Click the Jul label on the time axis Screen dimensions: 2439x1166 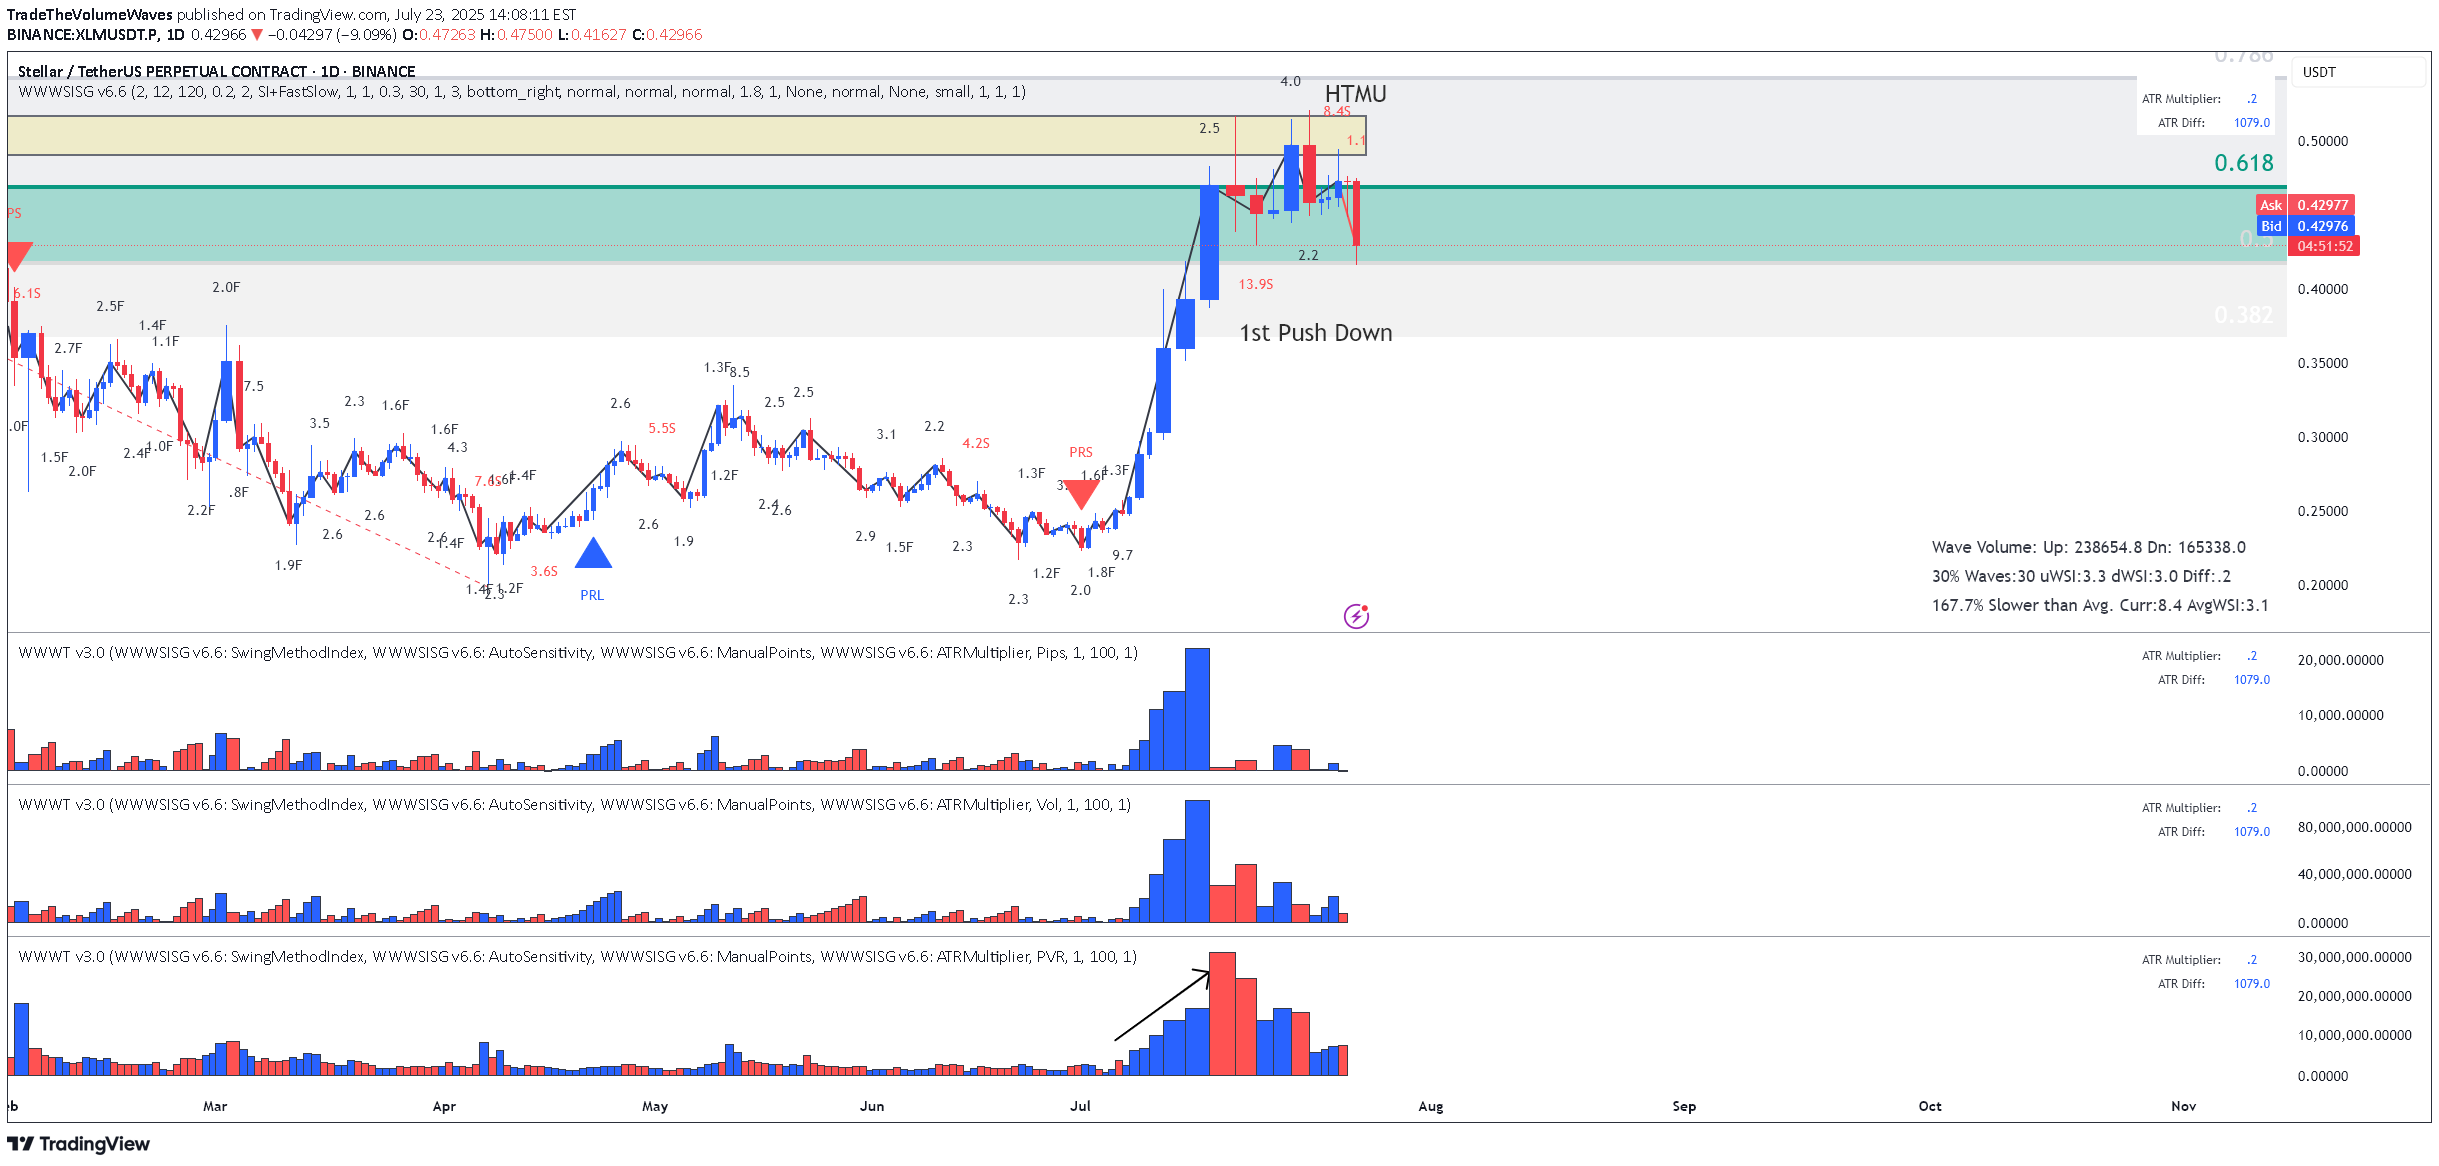(1080, 1106)
